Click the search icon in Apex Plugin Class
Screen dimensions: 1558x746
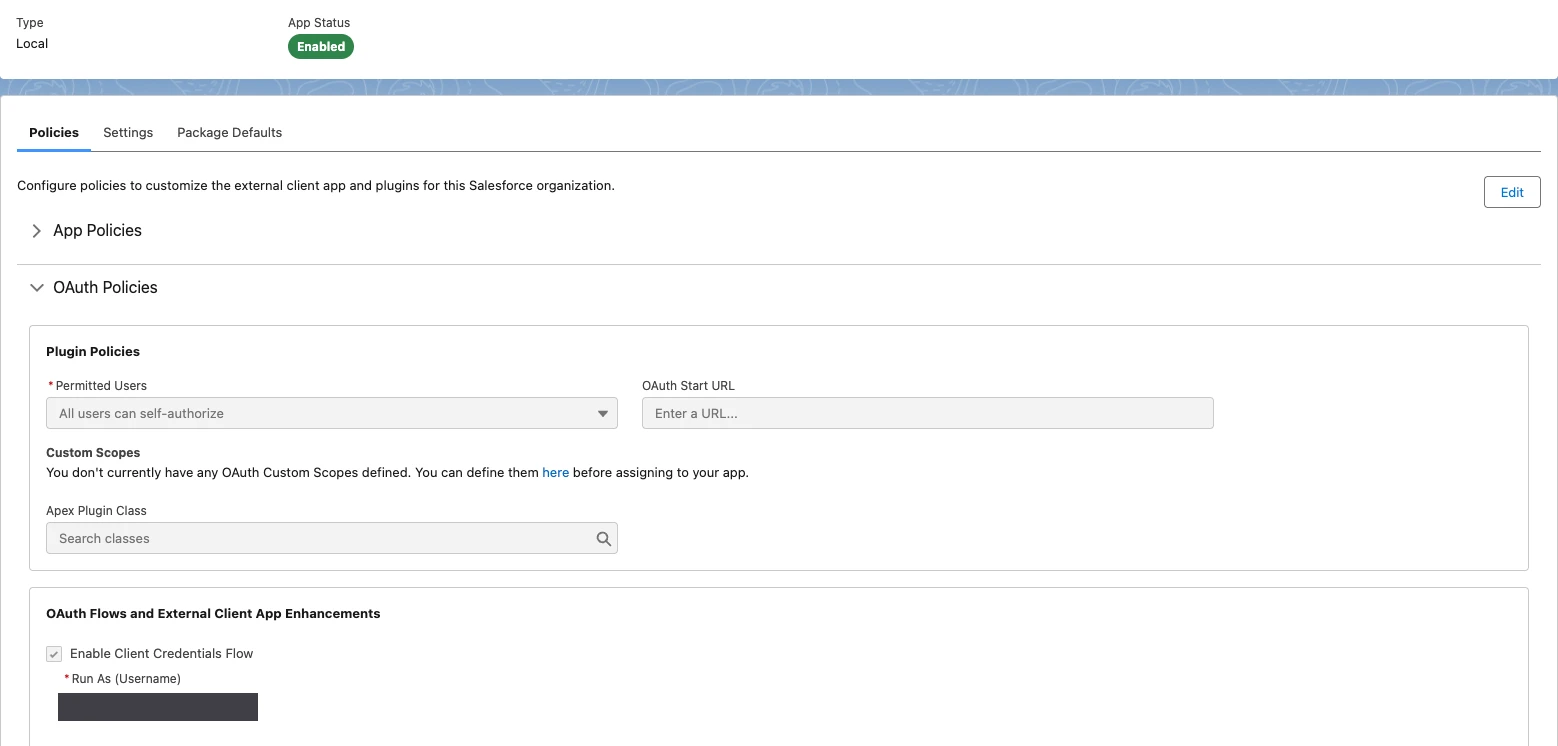point(603,538)
